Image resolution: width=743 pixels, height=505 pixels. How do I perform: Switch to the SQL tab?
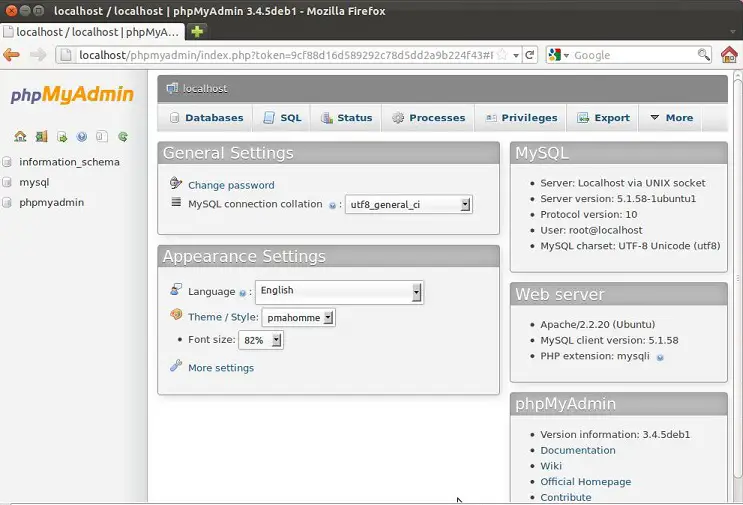click(x=282, y=117)
